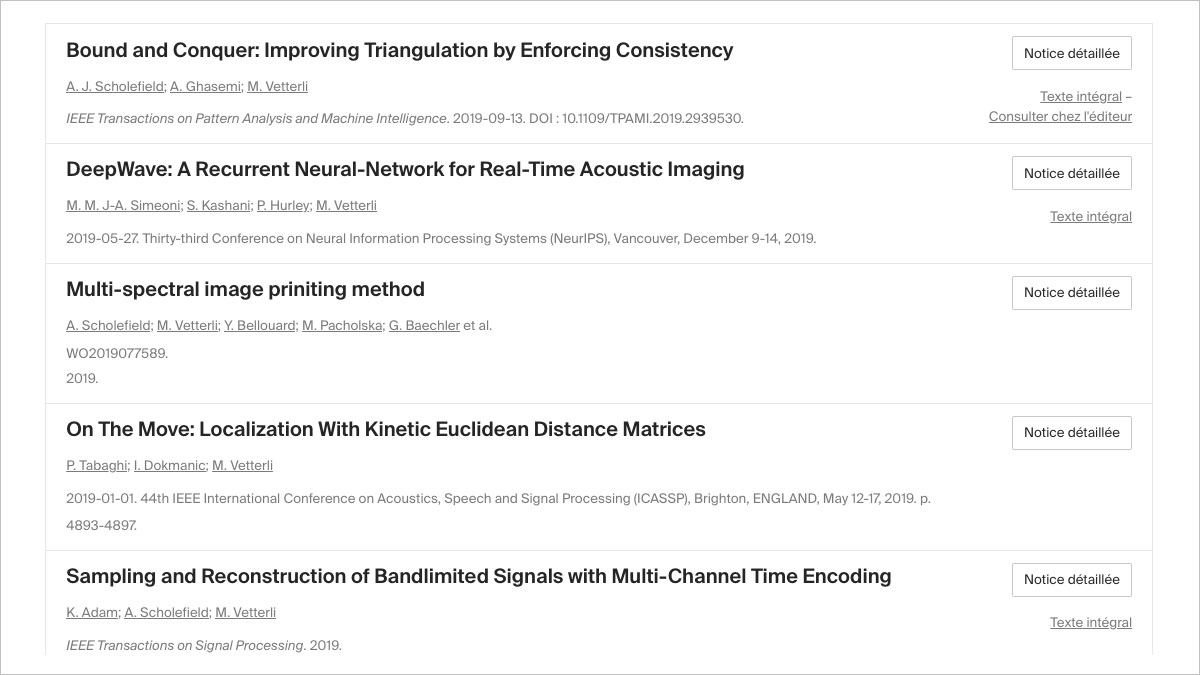The width and height of the screenshot is (1200, 675).
Task: Select author Y. Bellouard
Action: pos(259,325)
